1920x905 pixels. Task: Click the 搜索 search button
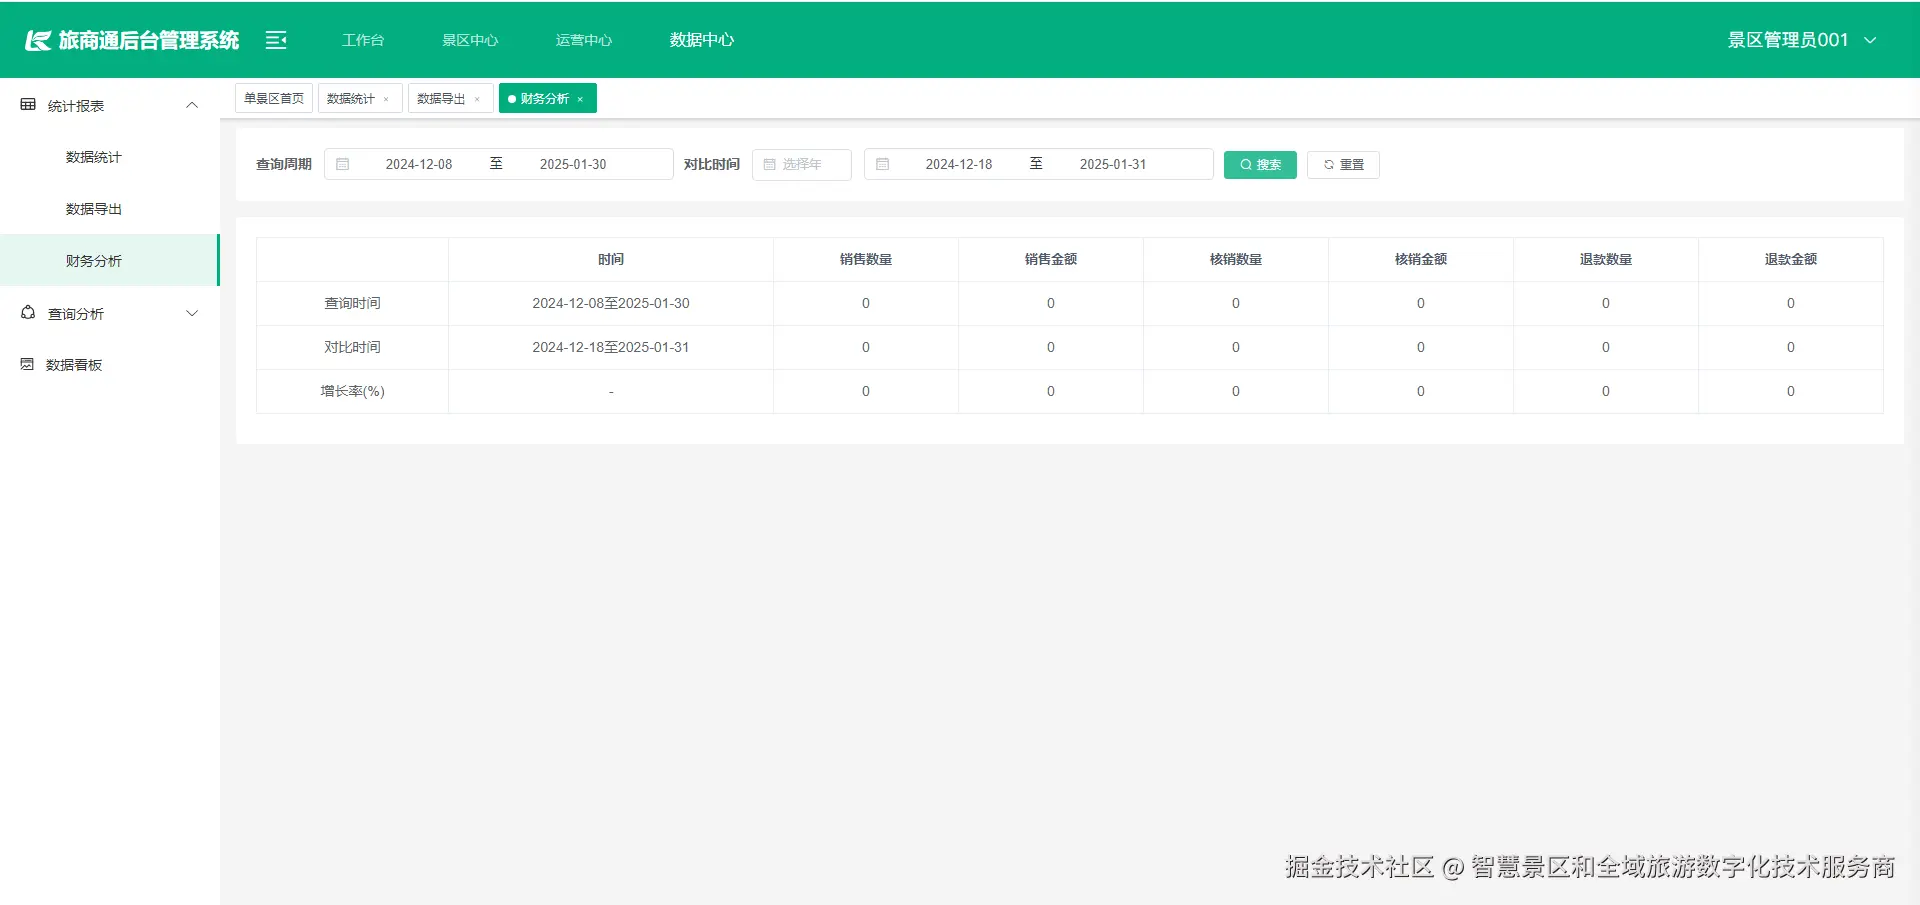tap(1259, 164)
